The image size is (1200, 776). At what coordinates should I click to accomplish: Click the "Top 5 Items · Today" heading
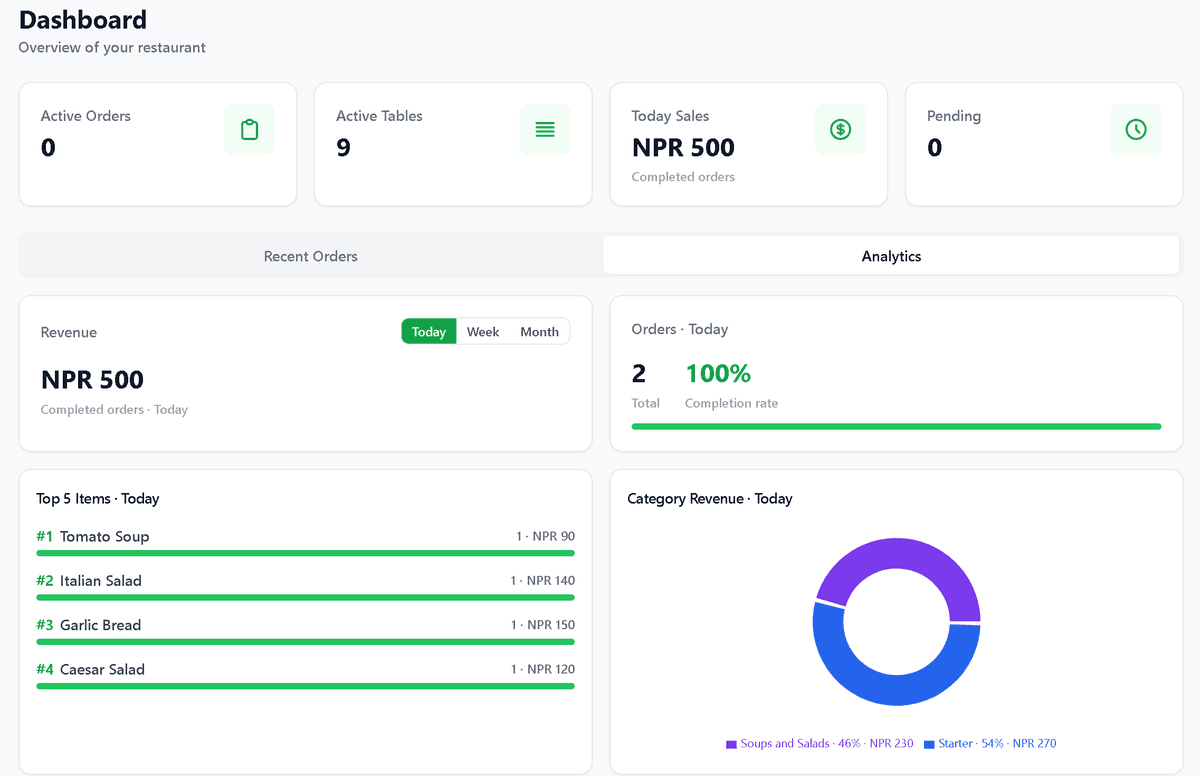98,498
